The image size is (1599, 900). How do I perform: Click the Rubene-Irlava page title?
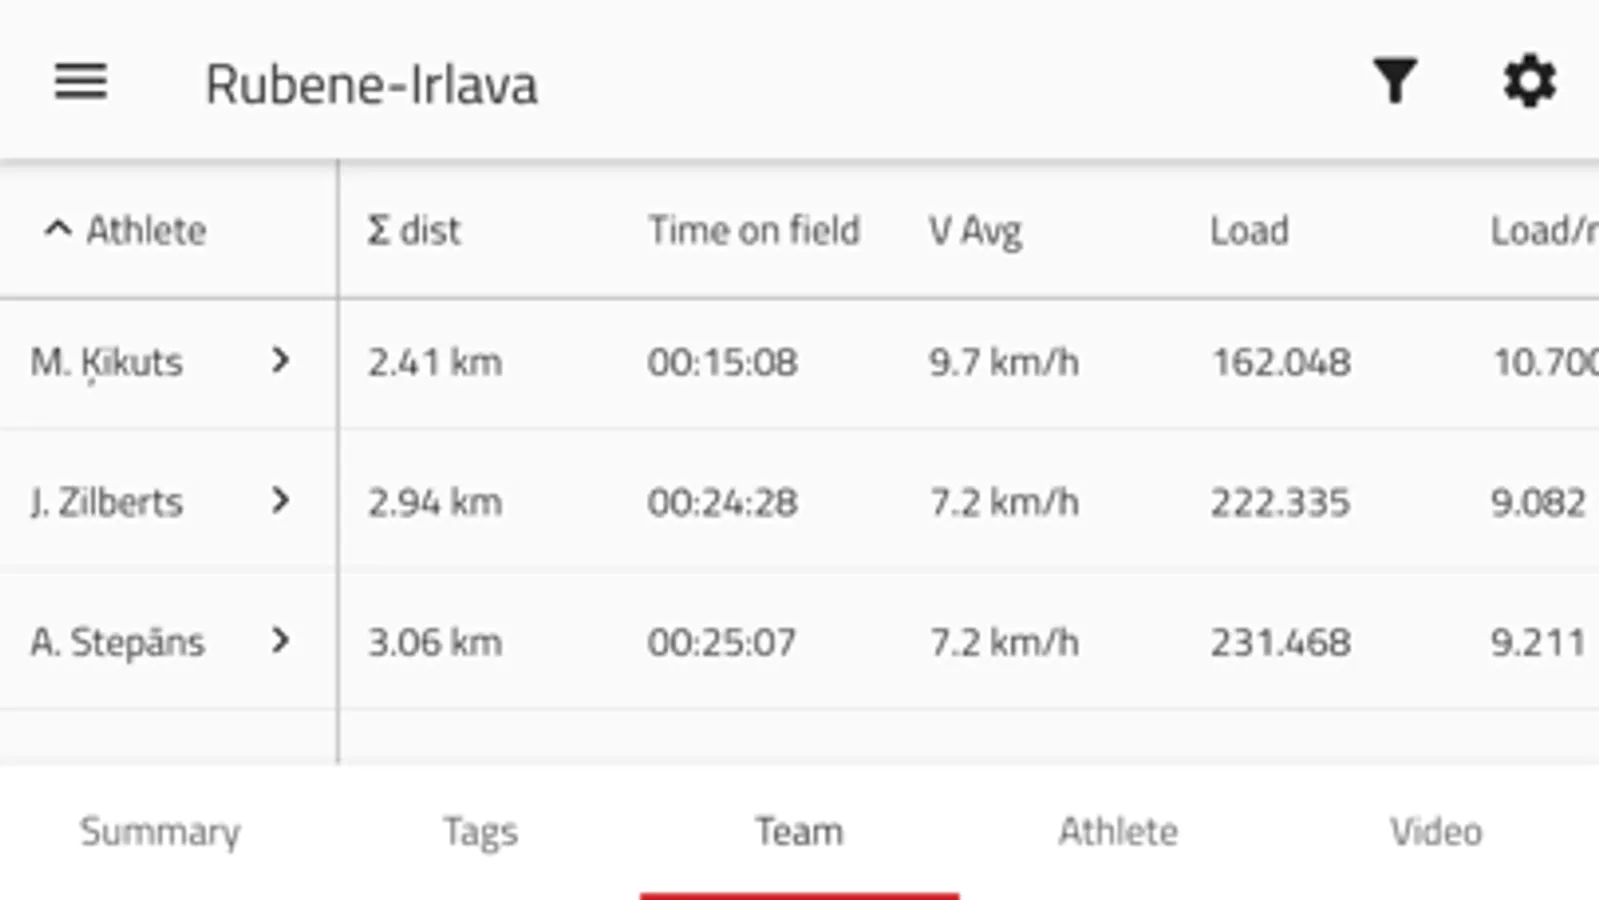click(x=371, y=84)
